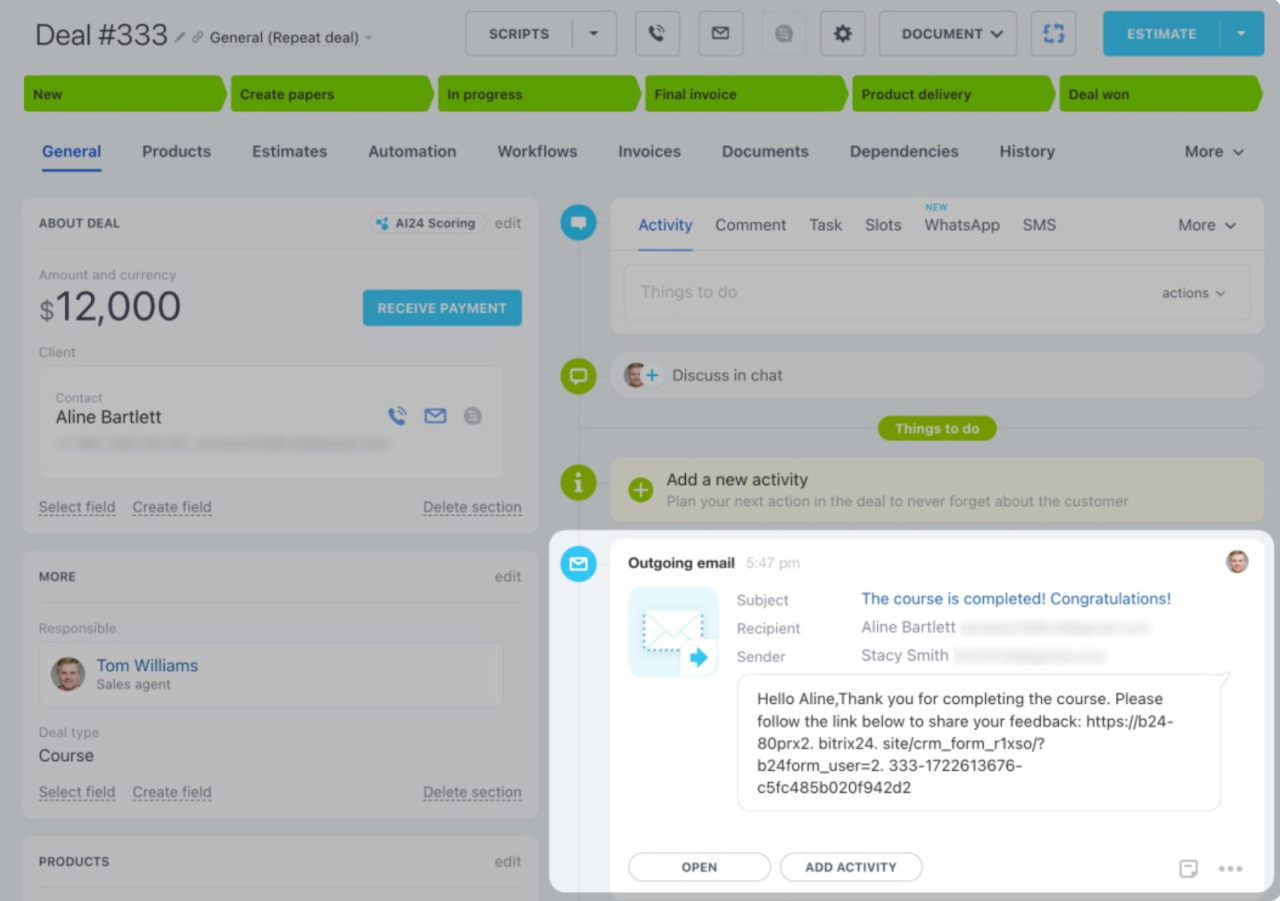The image size is (1280, 901).
Task: Call contact Aline Bartlett via phone icon
Action: click(398, 416)
